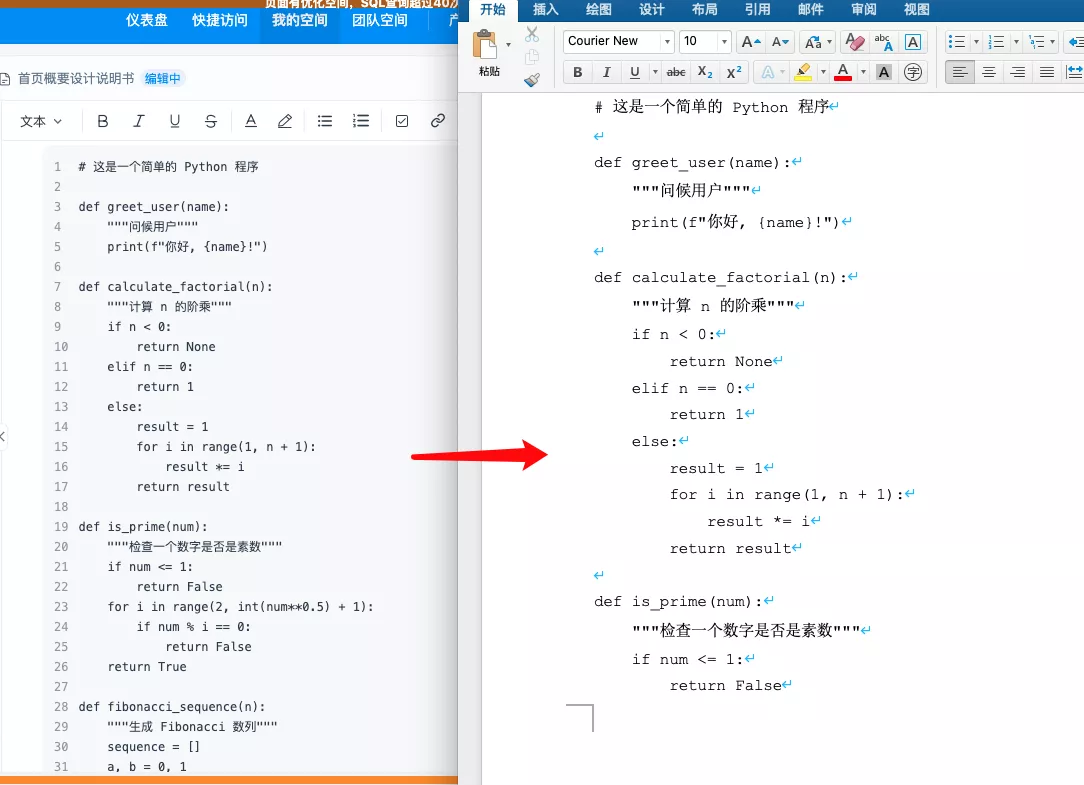Viewport: 1084px width, 785px height.
Task: Toggle Italic in the Word ribbon
Action: tap(606, 72)
